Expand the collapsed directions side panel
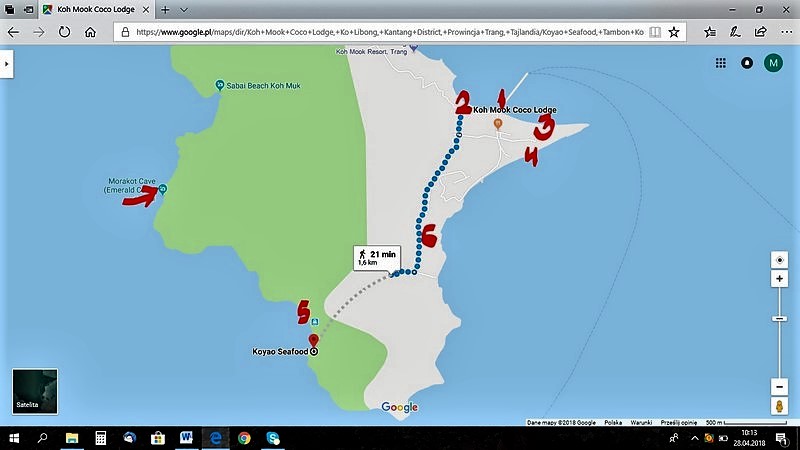The image size is (800, 450). [8, 63]
